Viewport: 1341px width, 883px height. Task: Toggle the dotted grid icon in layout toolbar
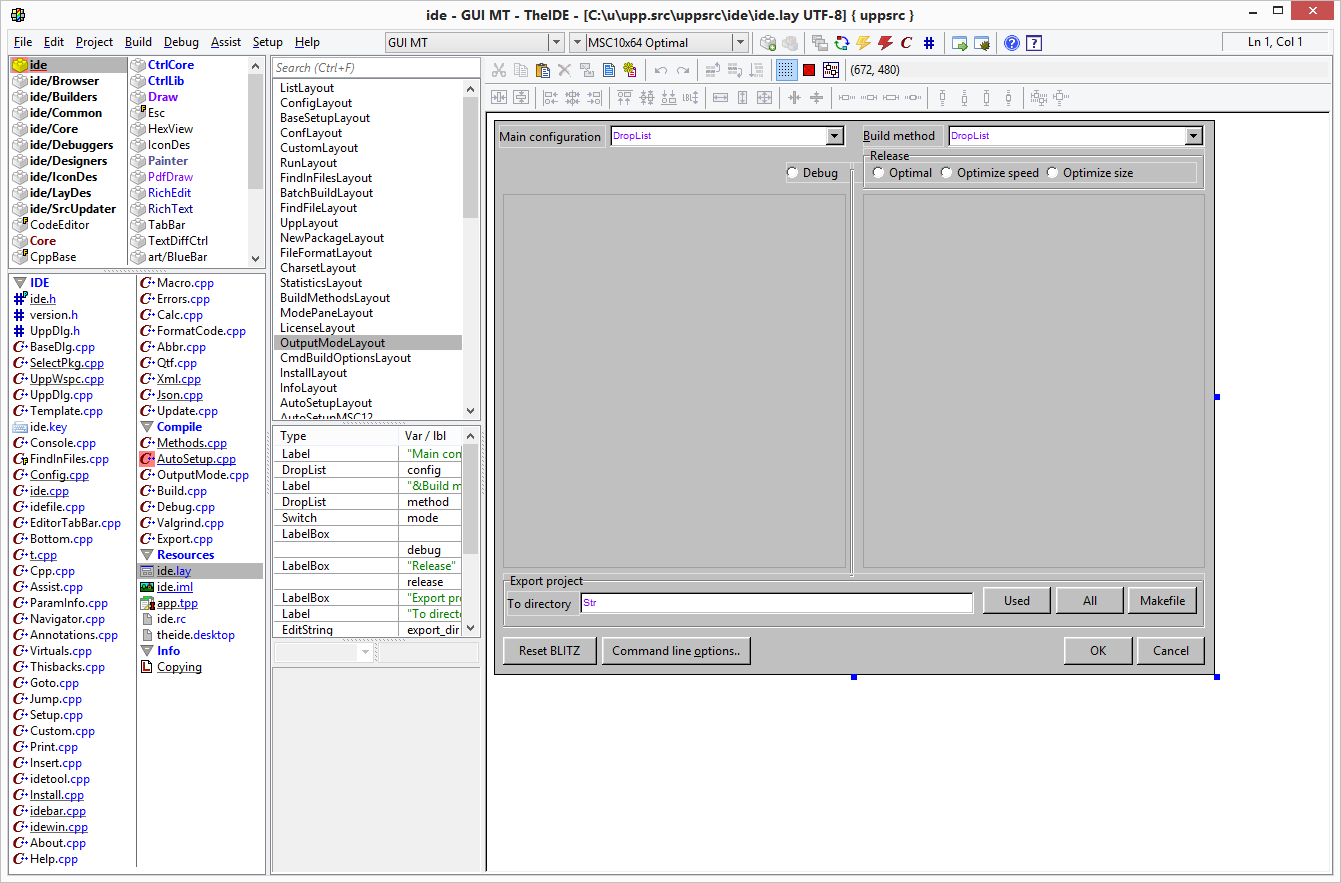[x=786, y=70]
